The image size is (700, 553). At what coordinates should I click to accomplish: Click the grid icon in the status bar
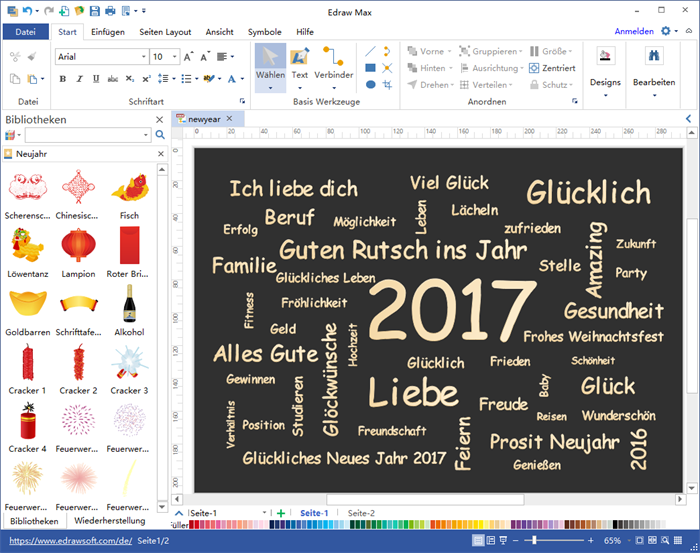tap(678, 541)
